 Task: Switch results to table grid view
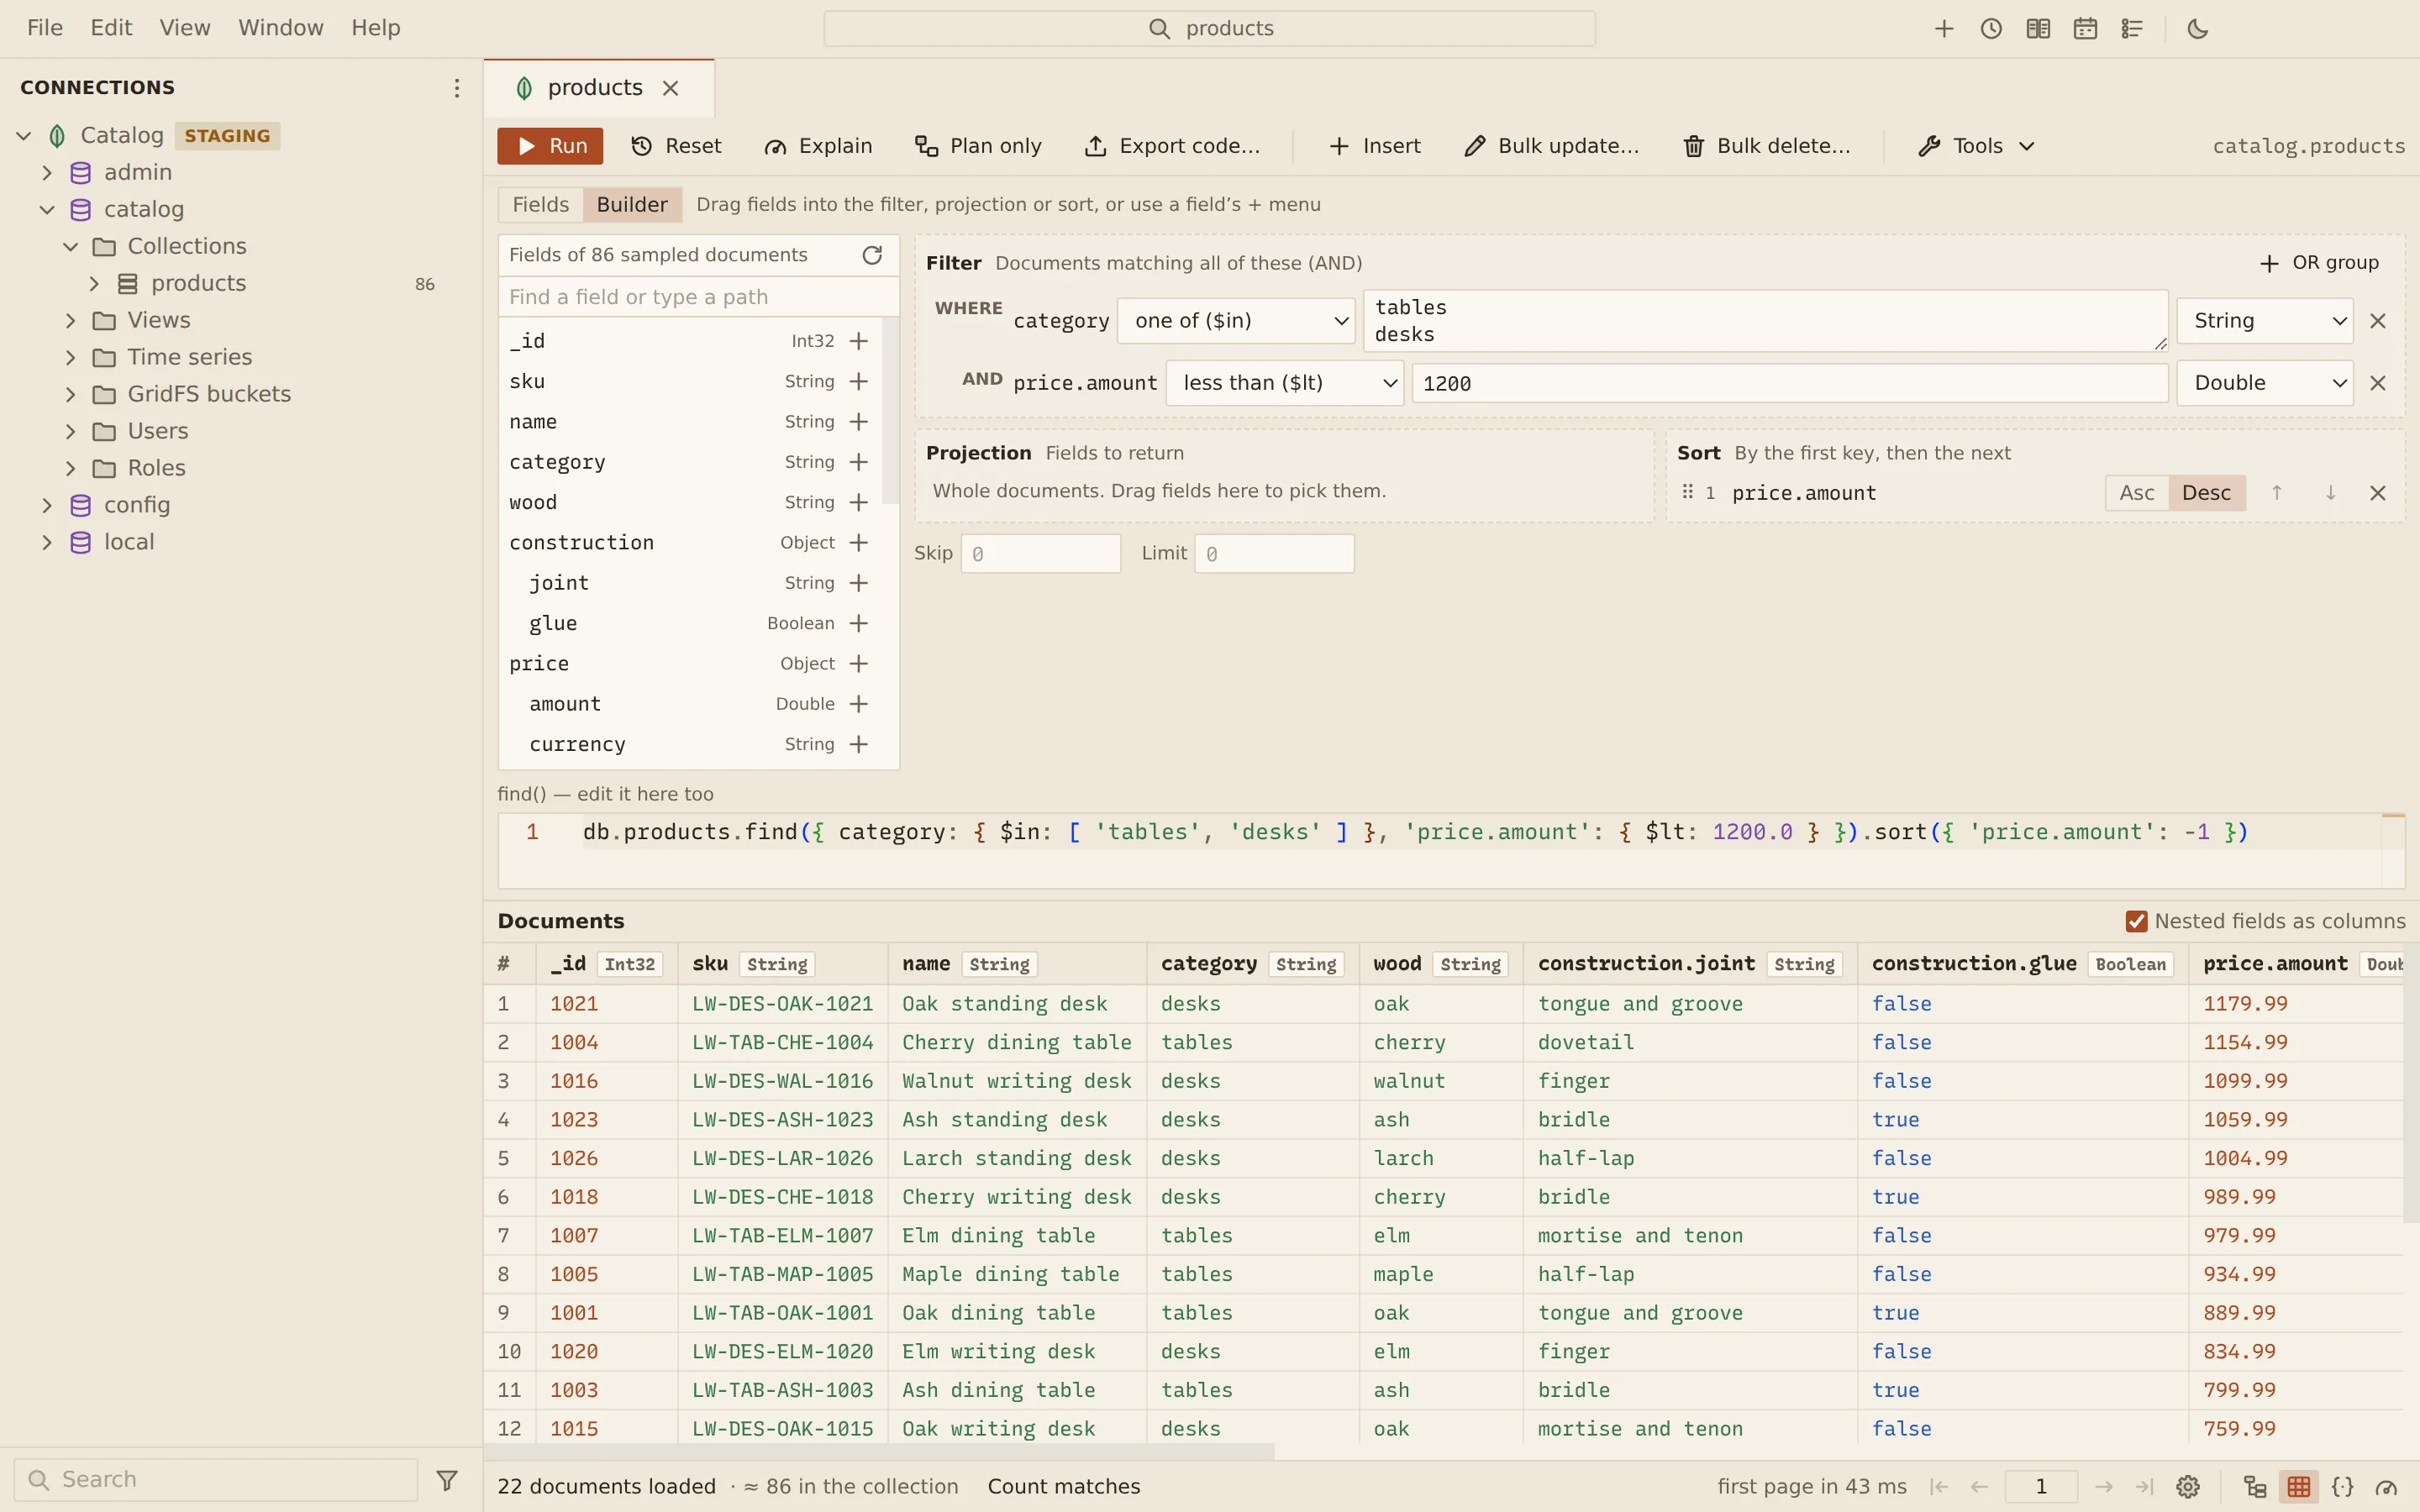coord(2299,1487)
